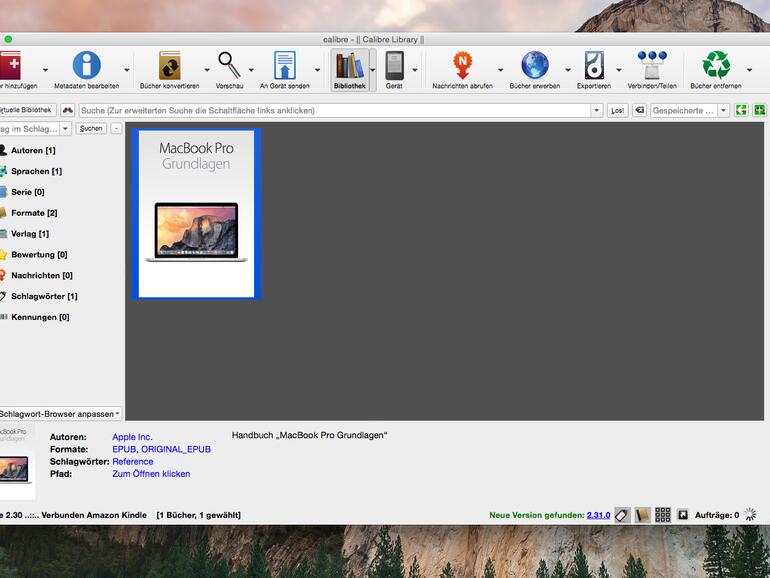Toggle the cover grid view button
This screenshot has width=770, height=578.
point(662,515)
